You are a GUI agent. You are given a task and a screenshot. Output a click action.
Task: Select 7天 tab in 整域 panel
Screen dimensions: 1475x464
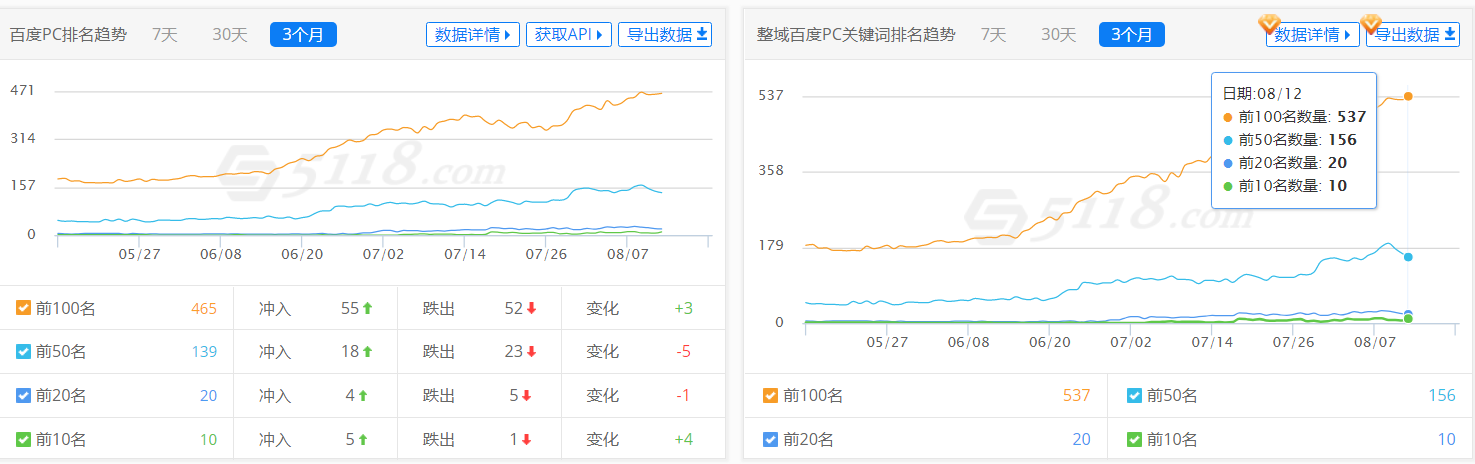point(993,34)
